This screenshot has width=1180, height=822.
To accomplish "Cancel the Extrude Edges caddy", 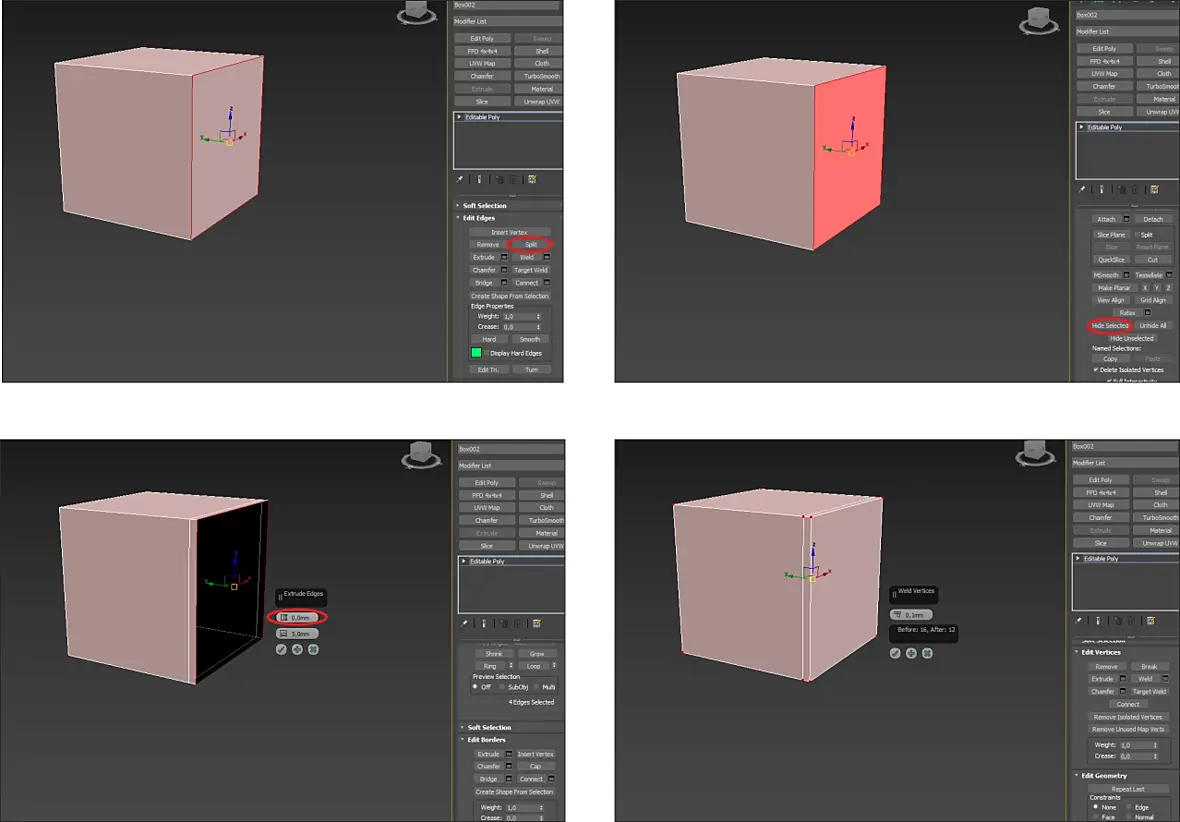I will (x=314, y=650).
